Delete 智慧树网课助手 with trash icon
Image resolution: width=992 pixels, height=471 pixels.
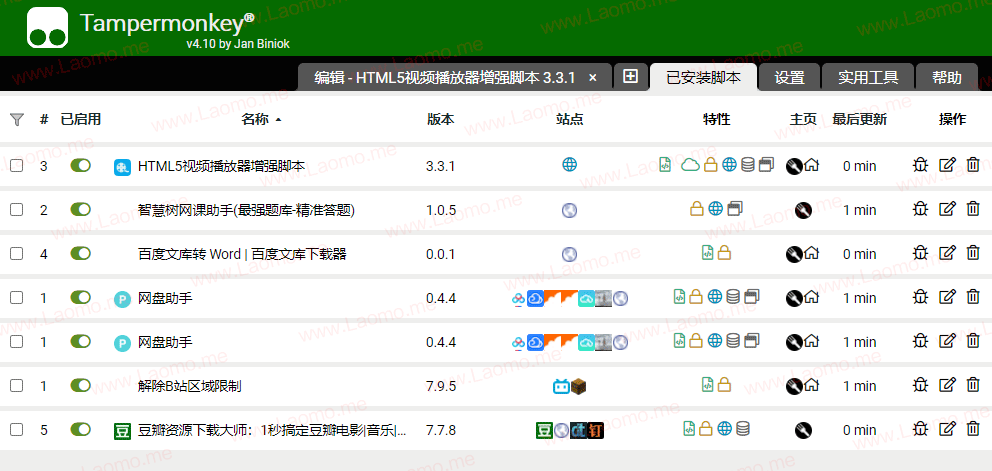[973, 209]
